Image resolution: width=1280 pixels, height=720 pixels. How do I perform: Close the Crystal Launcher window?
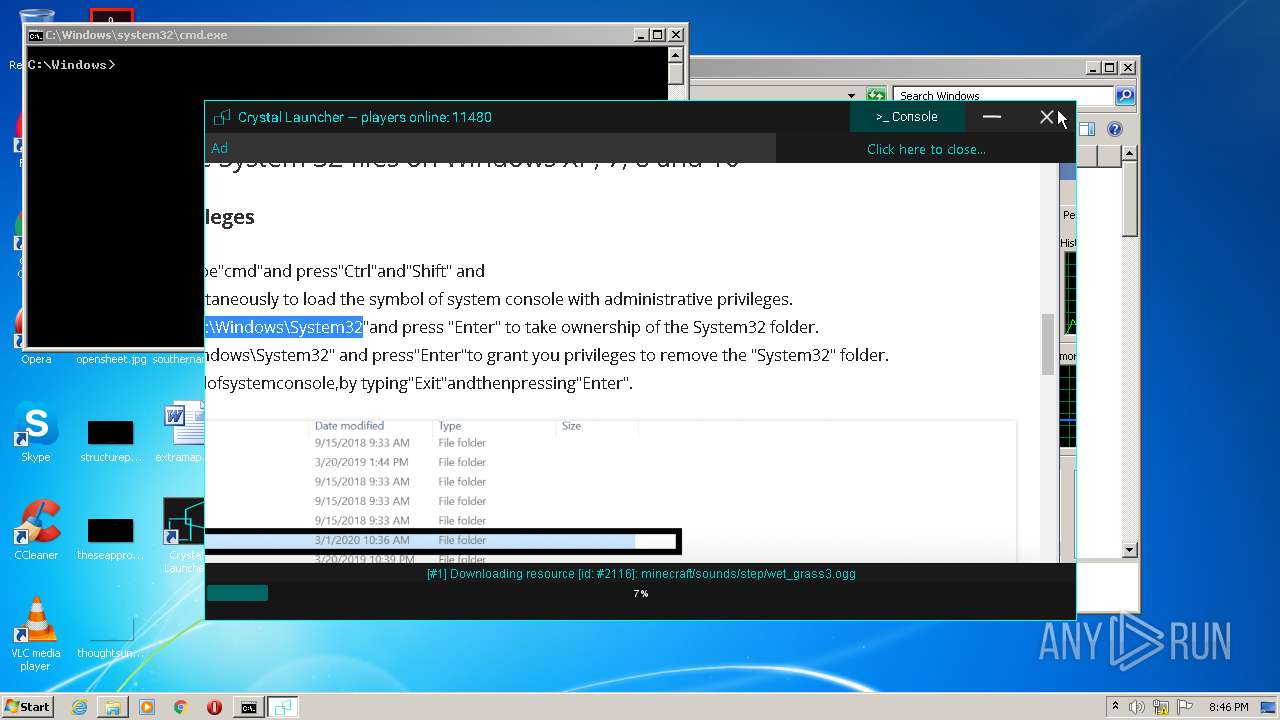tap(1046, 117)
